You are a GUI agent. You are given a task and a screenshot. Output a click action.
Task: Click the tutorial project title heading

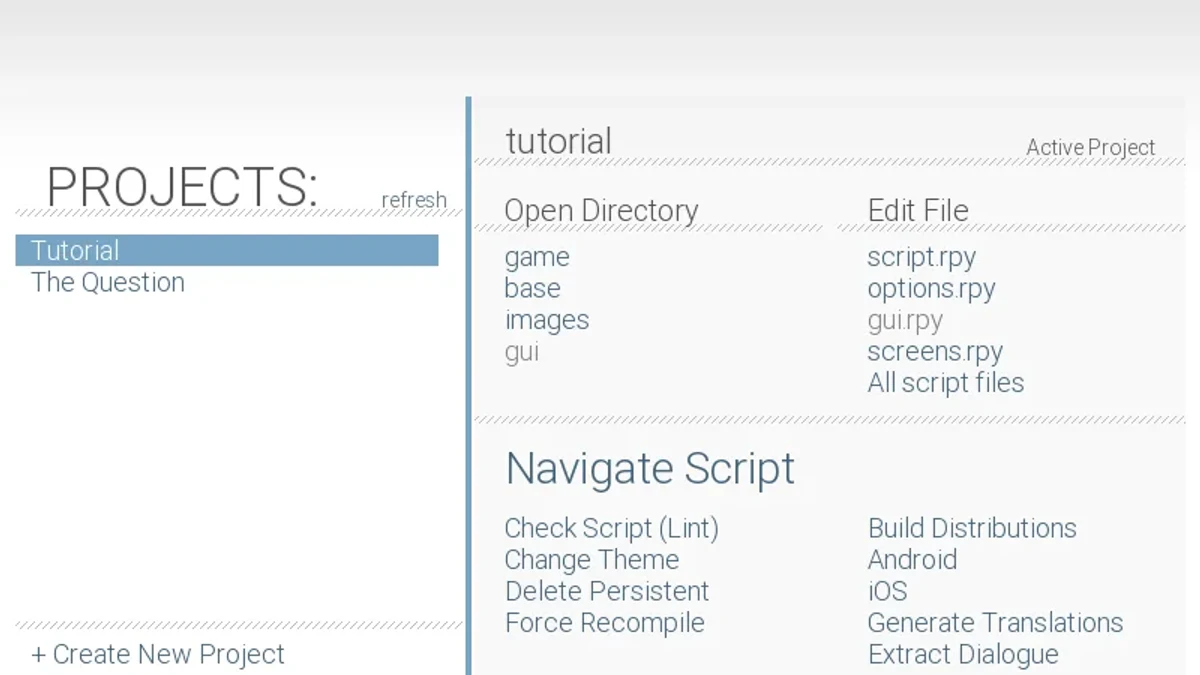559,141
